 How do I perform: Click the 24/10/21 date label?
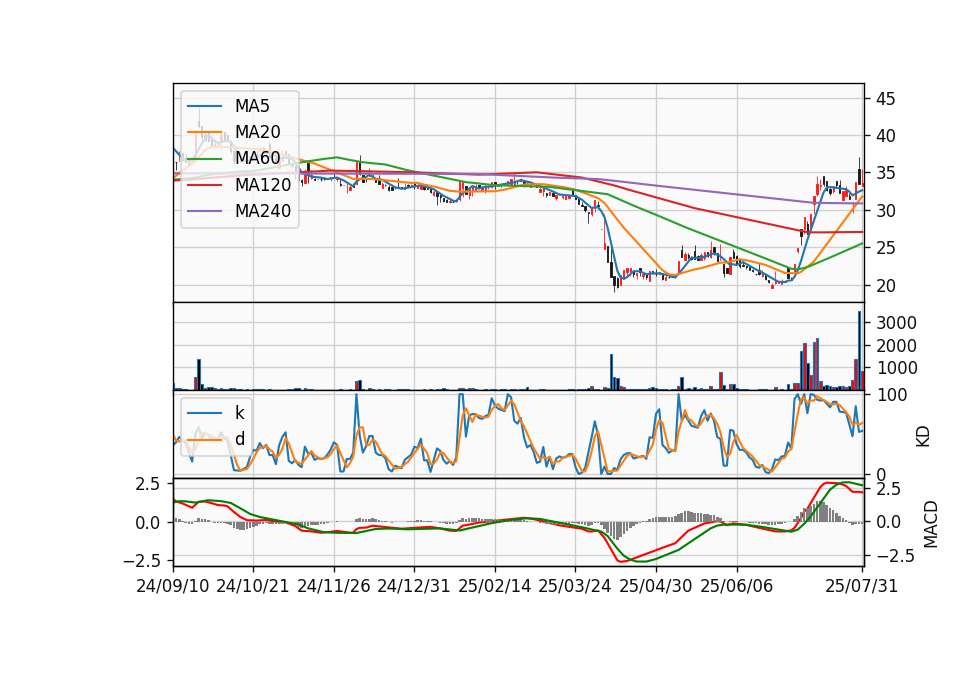(253, 586)
